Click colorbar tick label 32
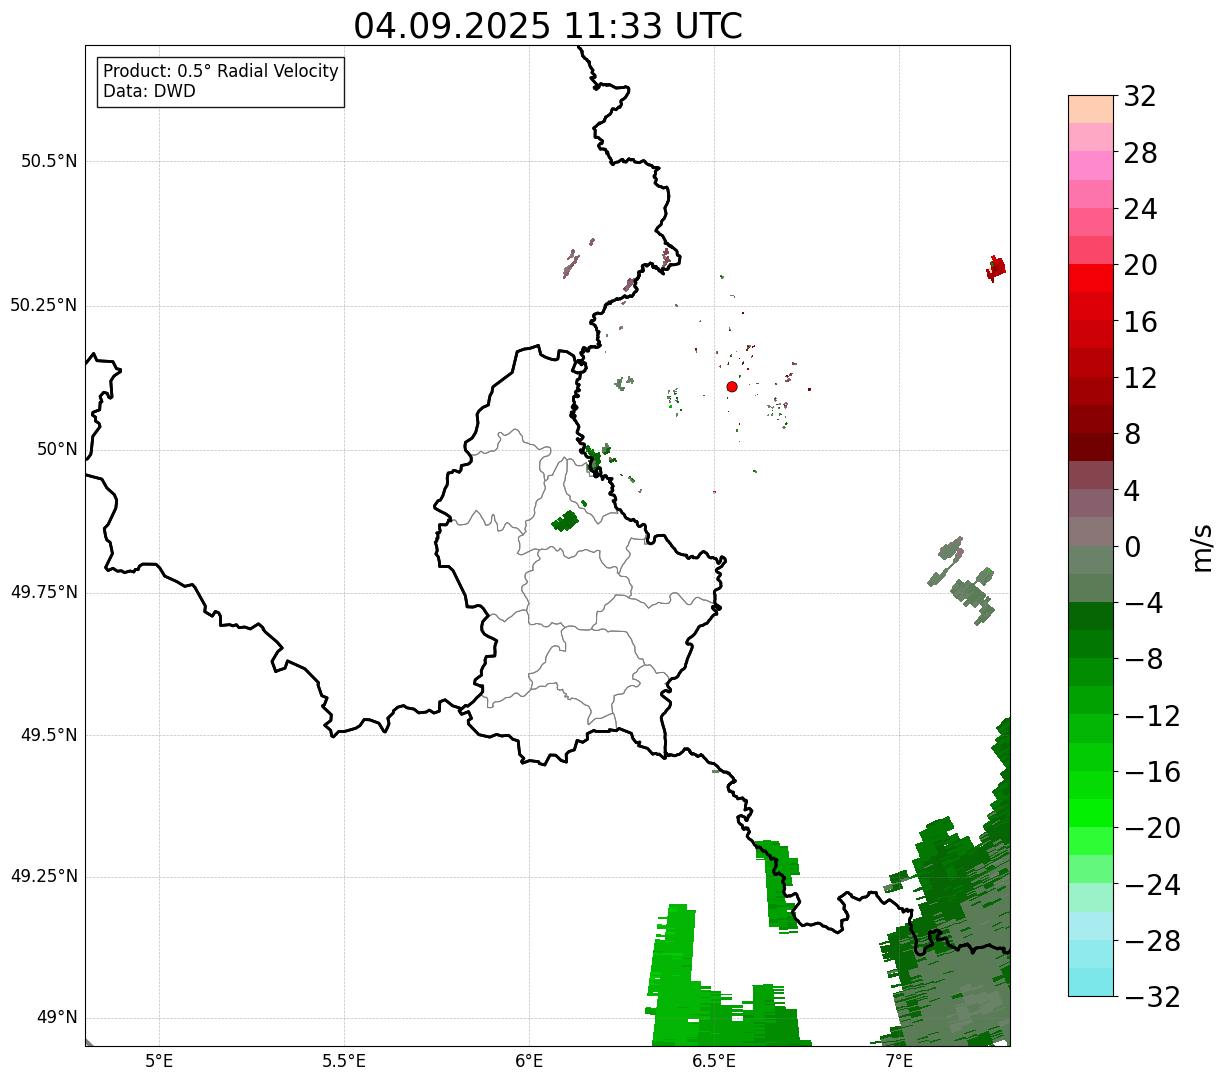The image size is (1225, 1081). tap(1140, 97)
